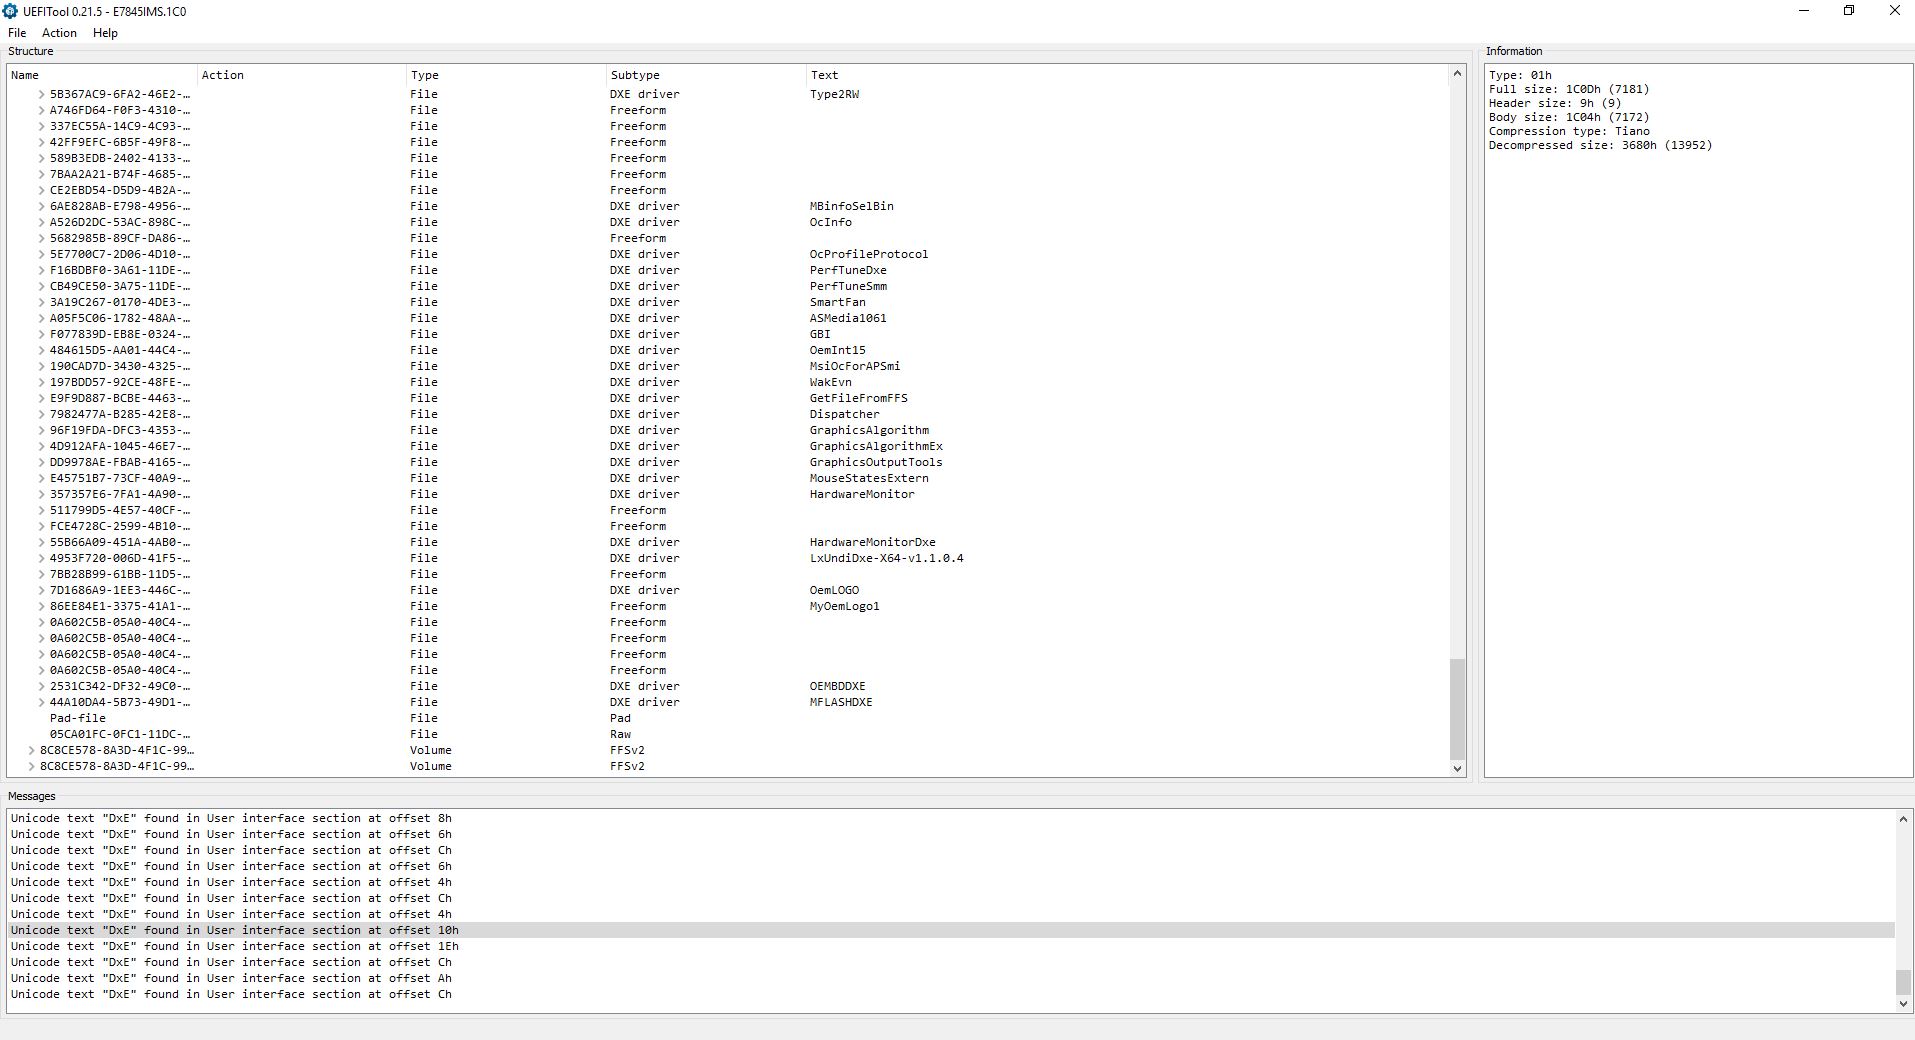Click the Subtype column header

pyautogui.click(x=706, y=75)
